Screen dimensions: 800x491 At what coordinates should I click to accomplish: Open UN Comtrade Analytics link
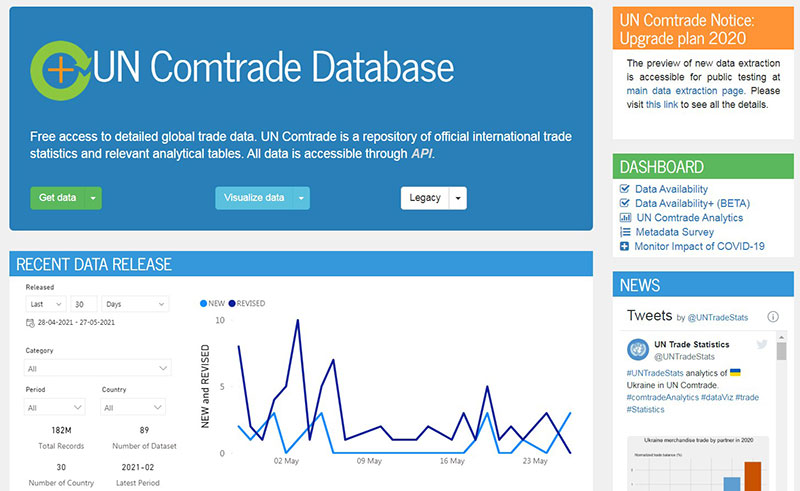point(689,217)
